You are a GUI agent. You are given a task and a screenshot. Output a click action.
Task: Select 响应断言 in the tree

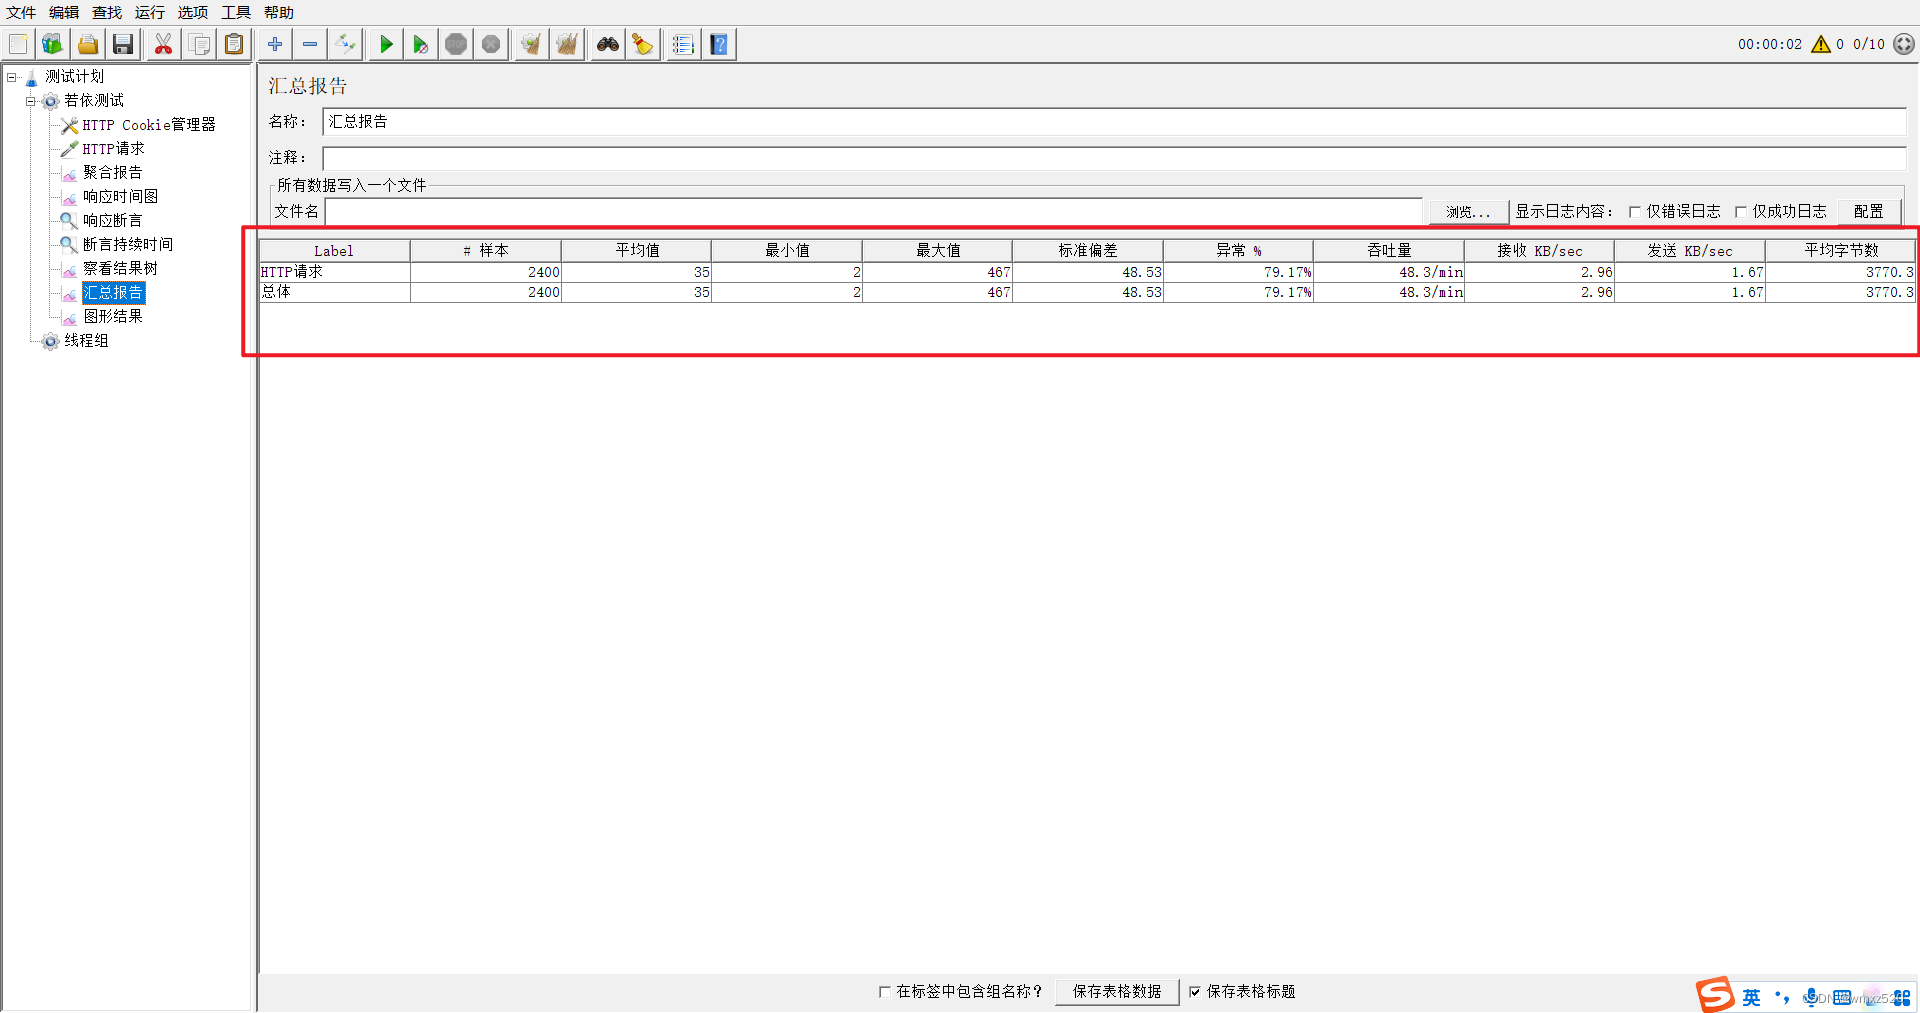point(112,221)
